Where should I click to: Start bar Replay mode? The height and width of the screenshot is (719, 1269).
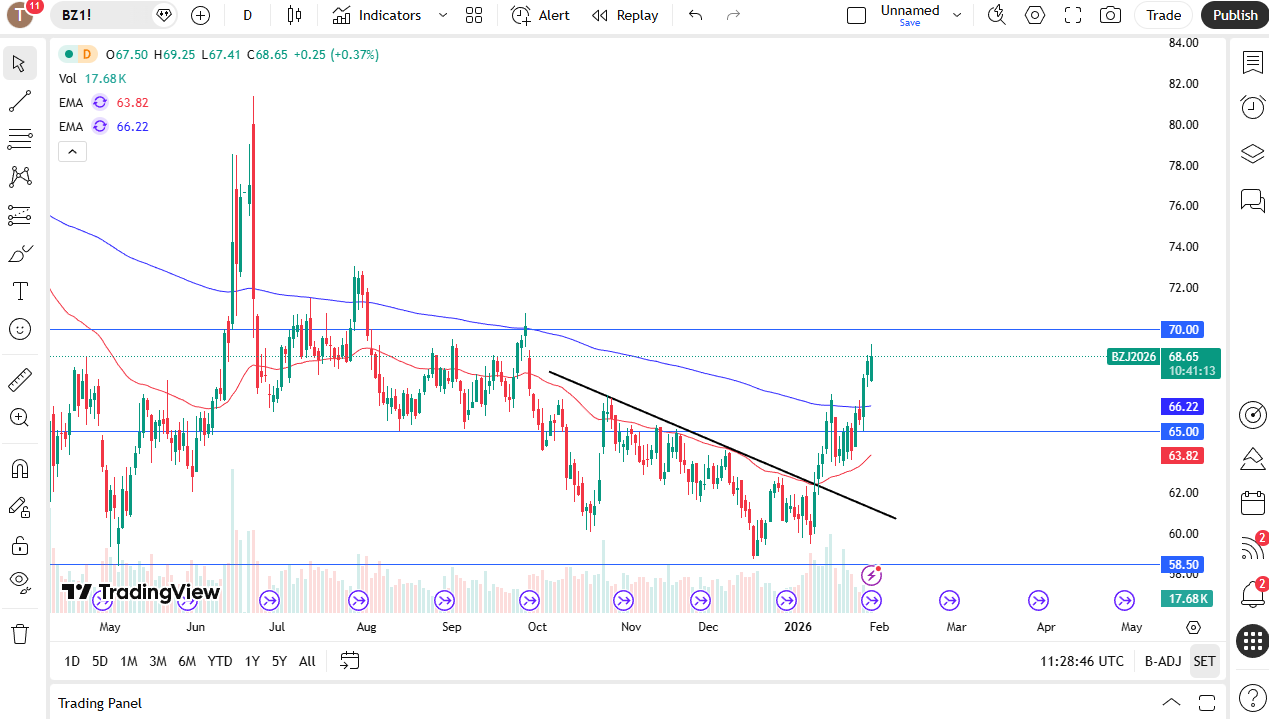[625, 15]
